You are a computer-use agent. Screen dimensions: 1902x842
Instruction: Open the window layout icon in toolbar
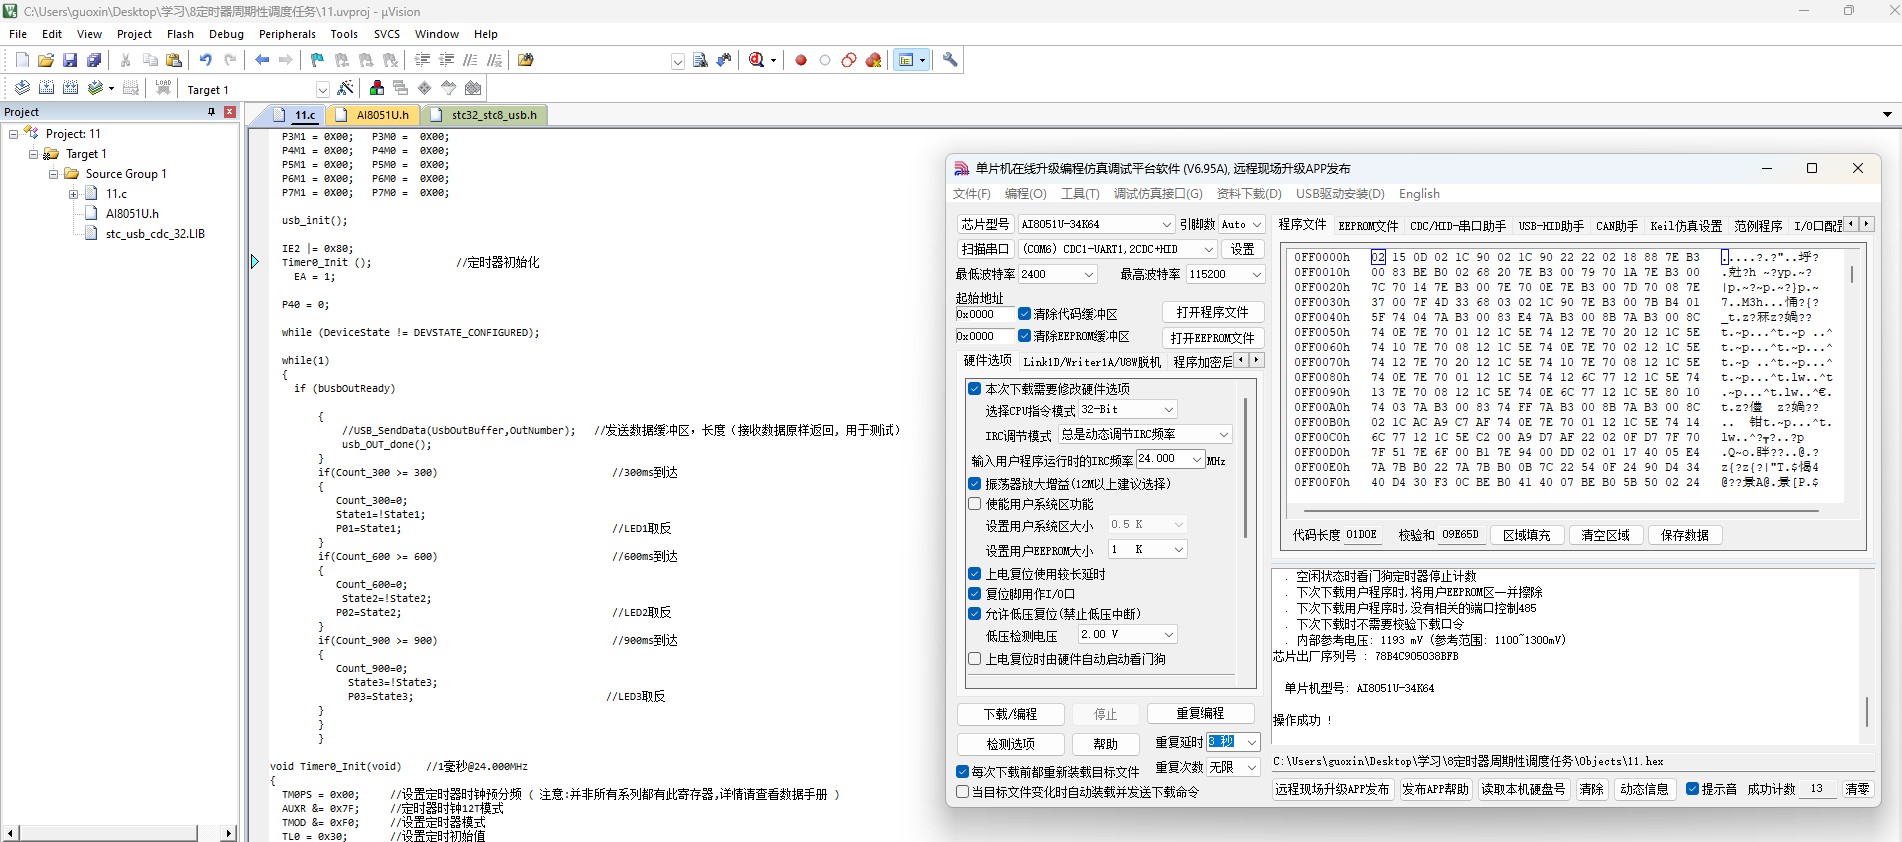coord(906,60)
